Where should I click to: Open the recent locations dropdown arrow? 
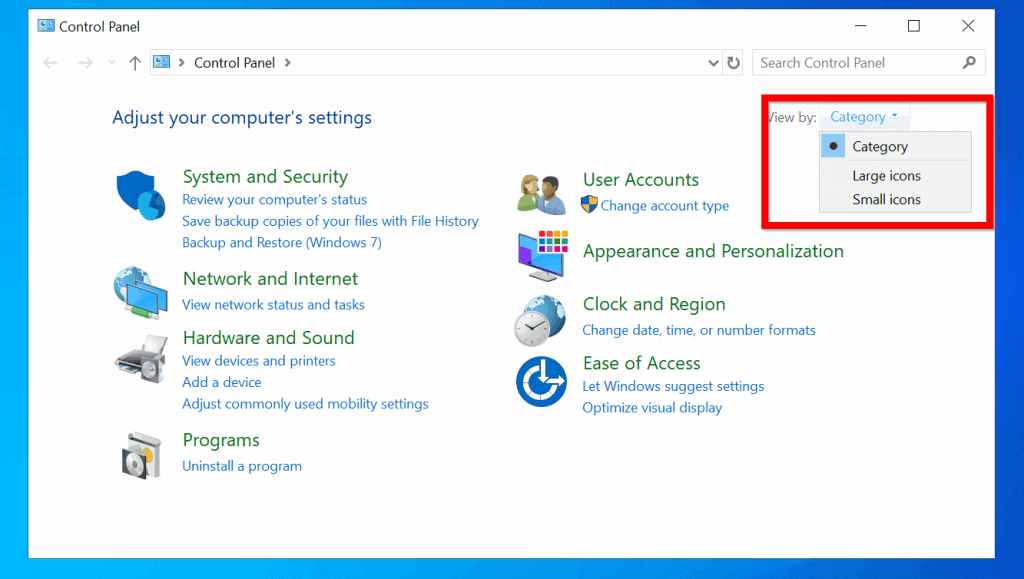[112, 63]
